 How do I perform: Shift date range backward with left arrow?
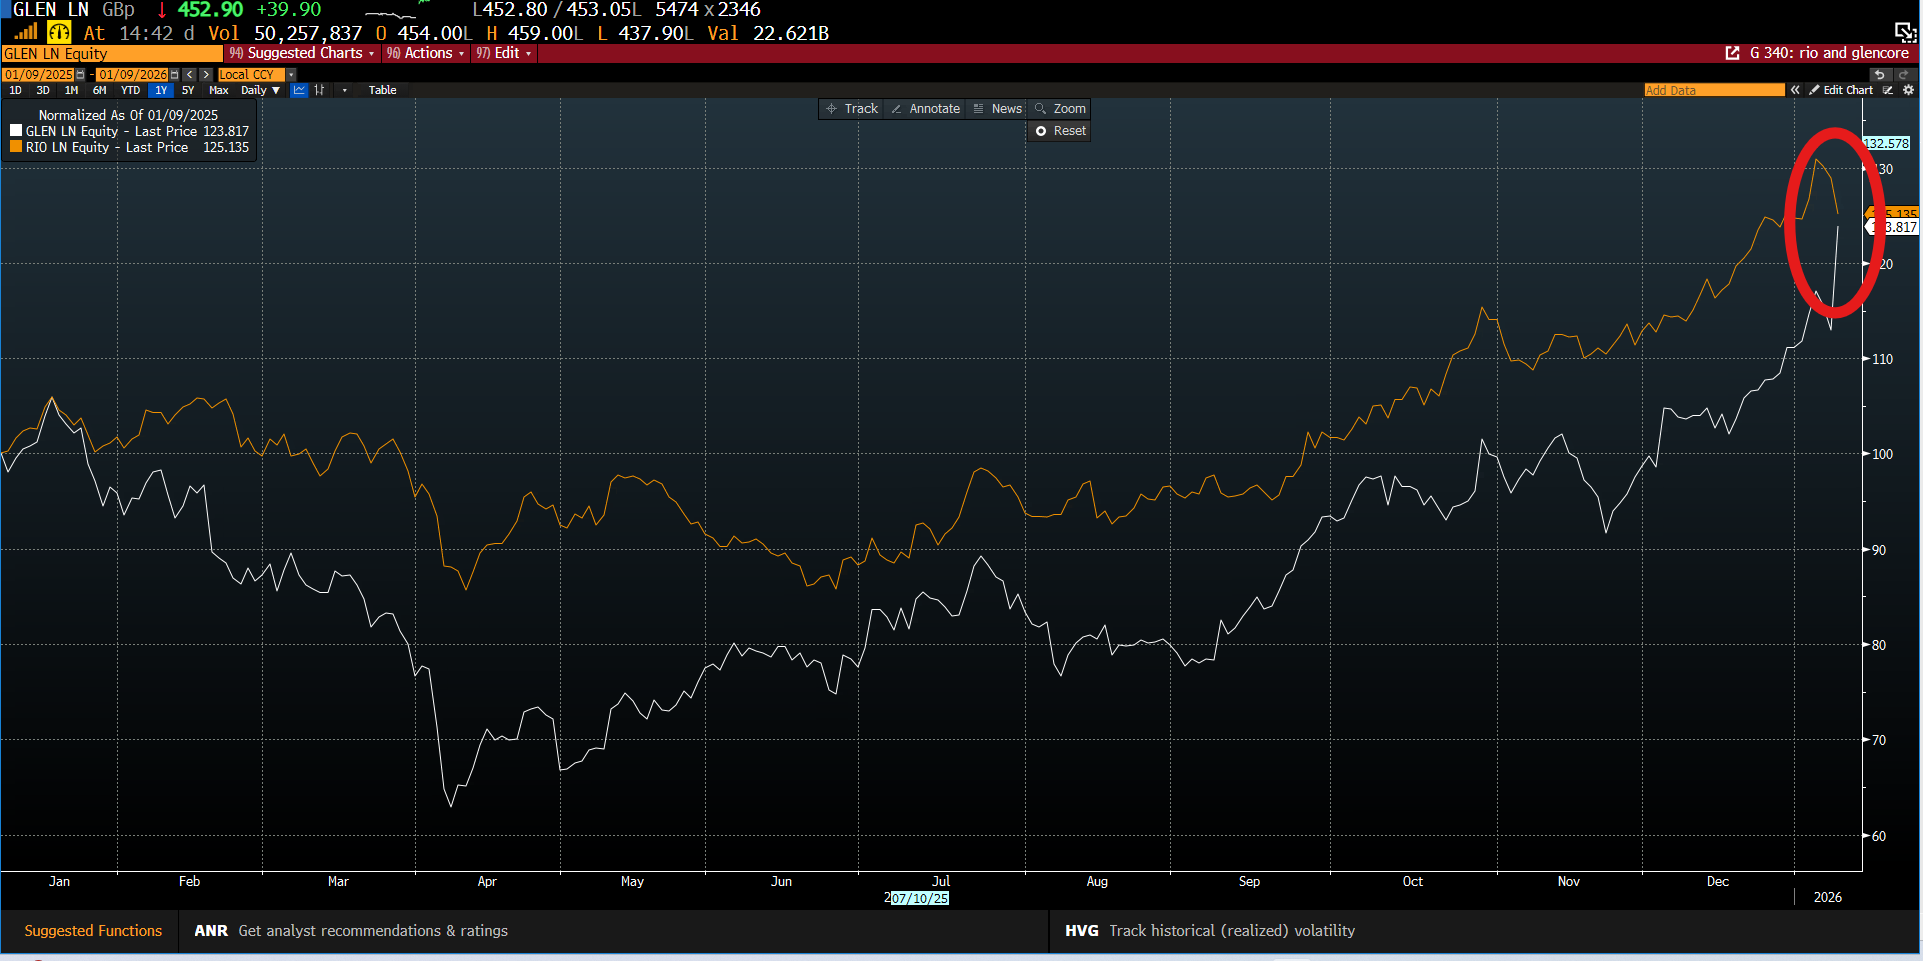point(190,75)
